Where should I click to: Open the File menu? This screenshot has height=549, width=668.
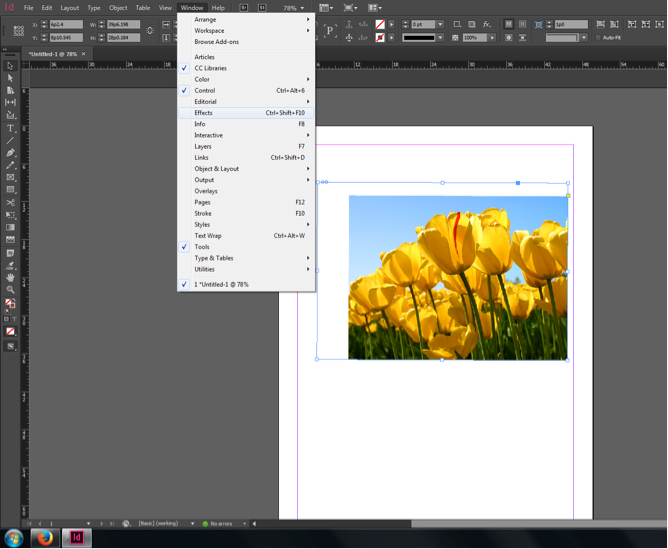point(29,8)
